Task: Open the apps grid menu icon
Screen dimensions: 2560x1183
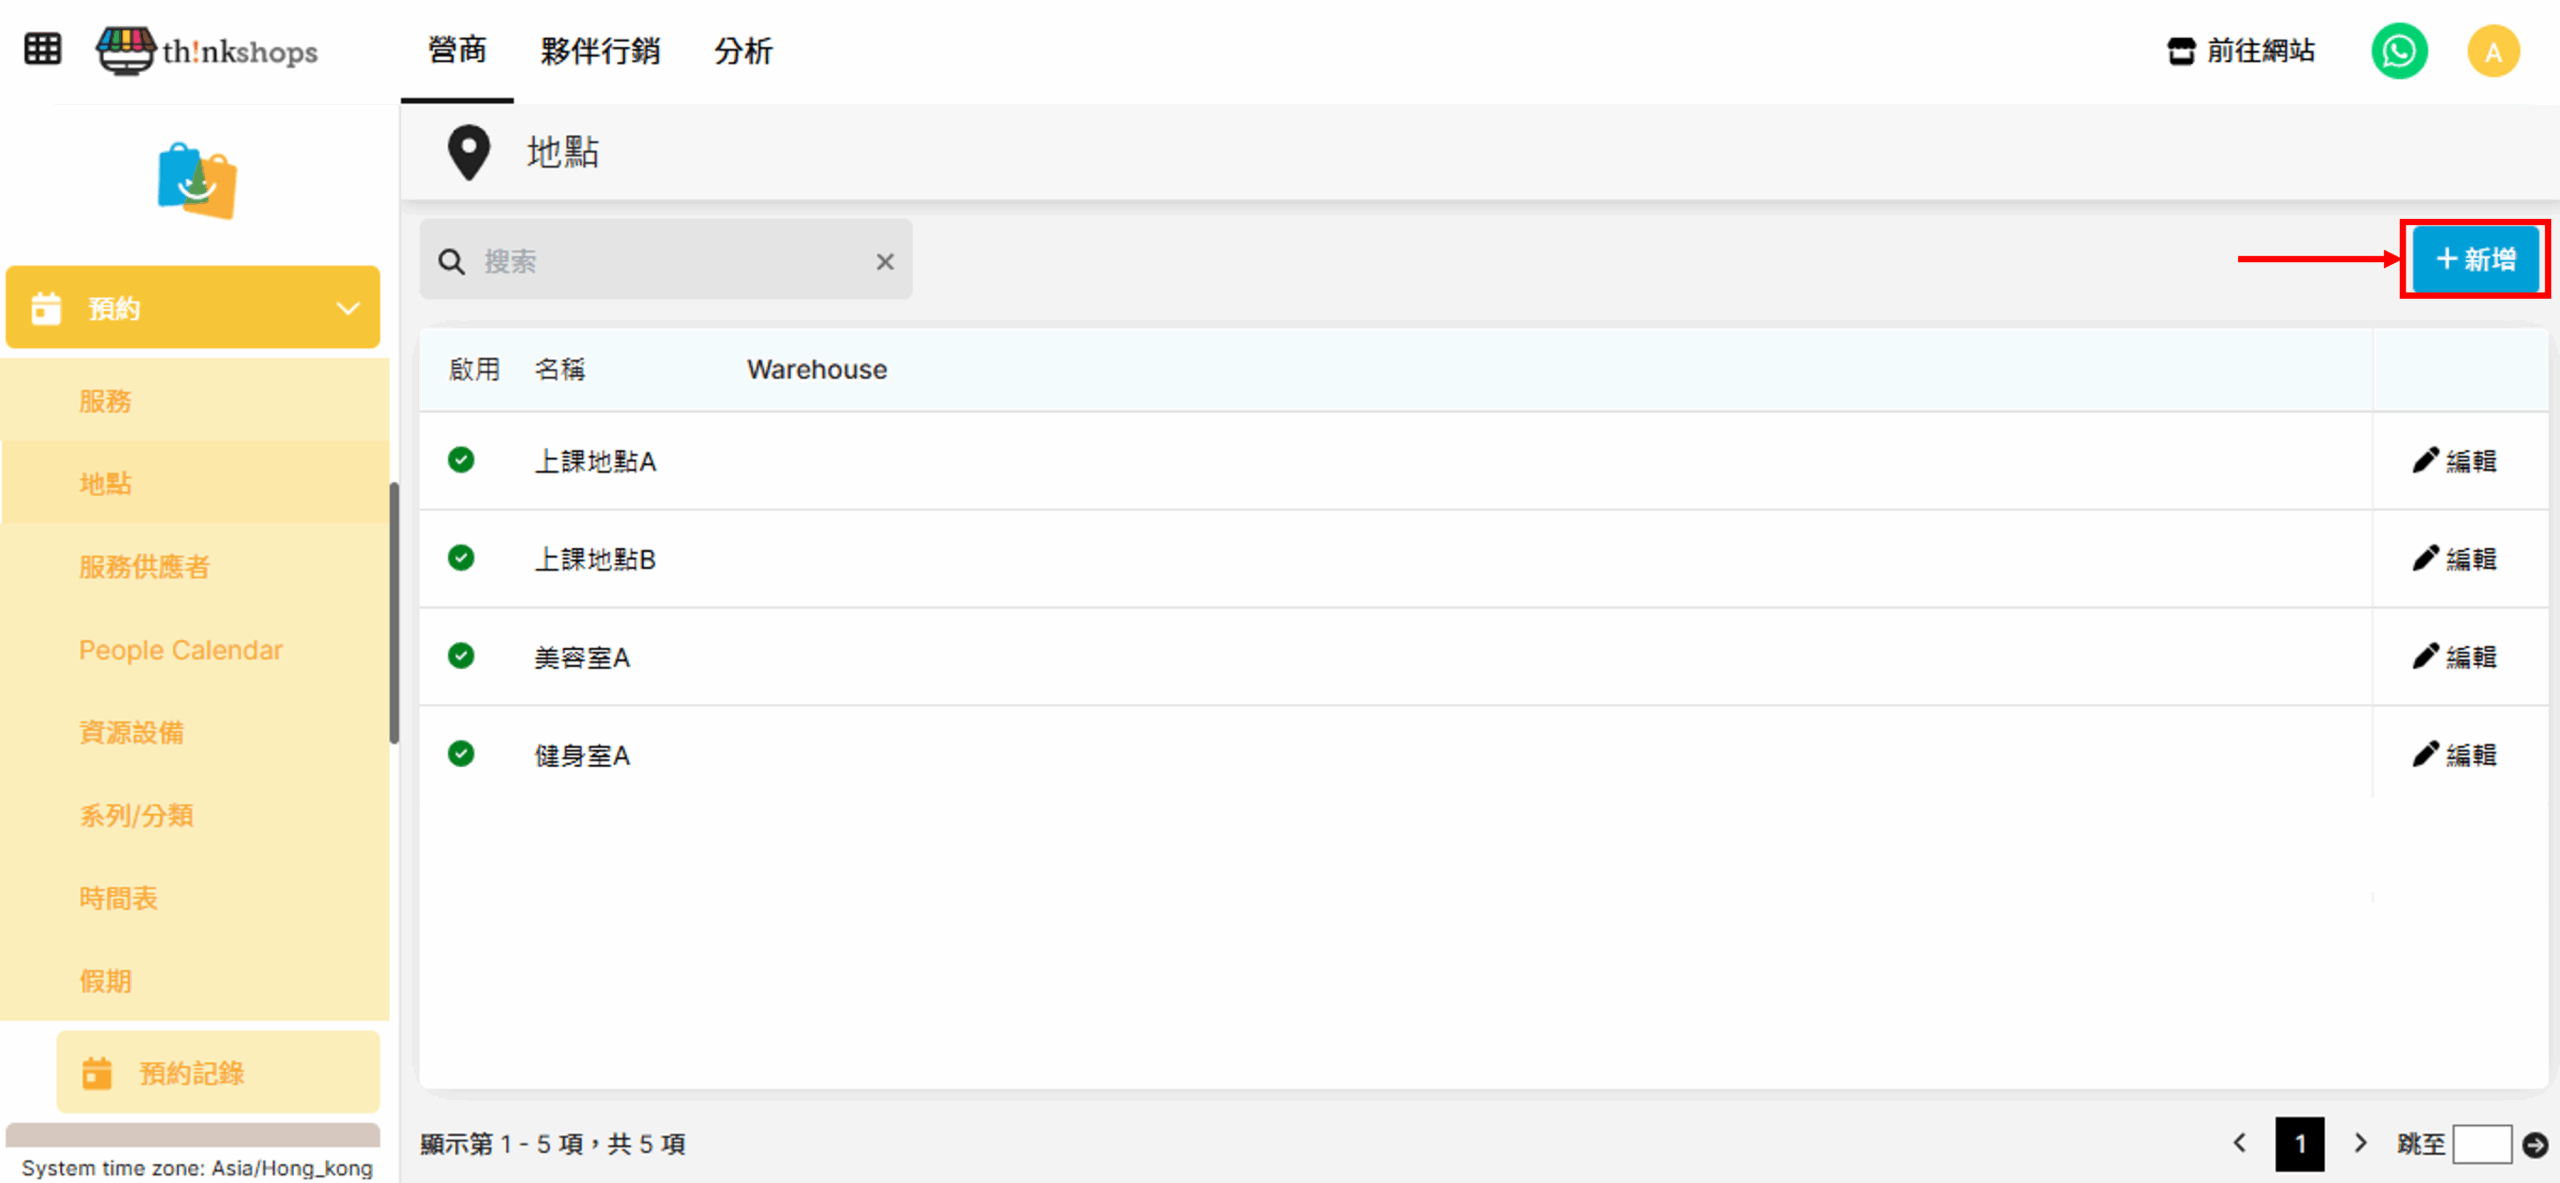Action: pos(42,49)
